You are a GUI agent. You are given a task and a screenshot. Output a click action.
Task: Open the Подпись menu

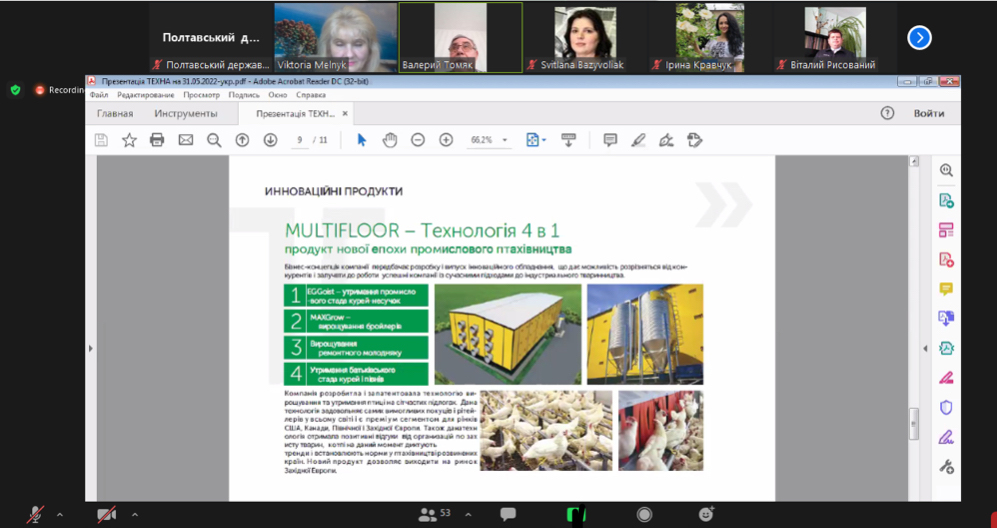click(x=244, y=95)
